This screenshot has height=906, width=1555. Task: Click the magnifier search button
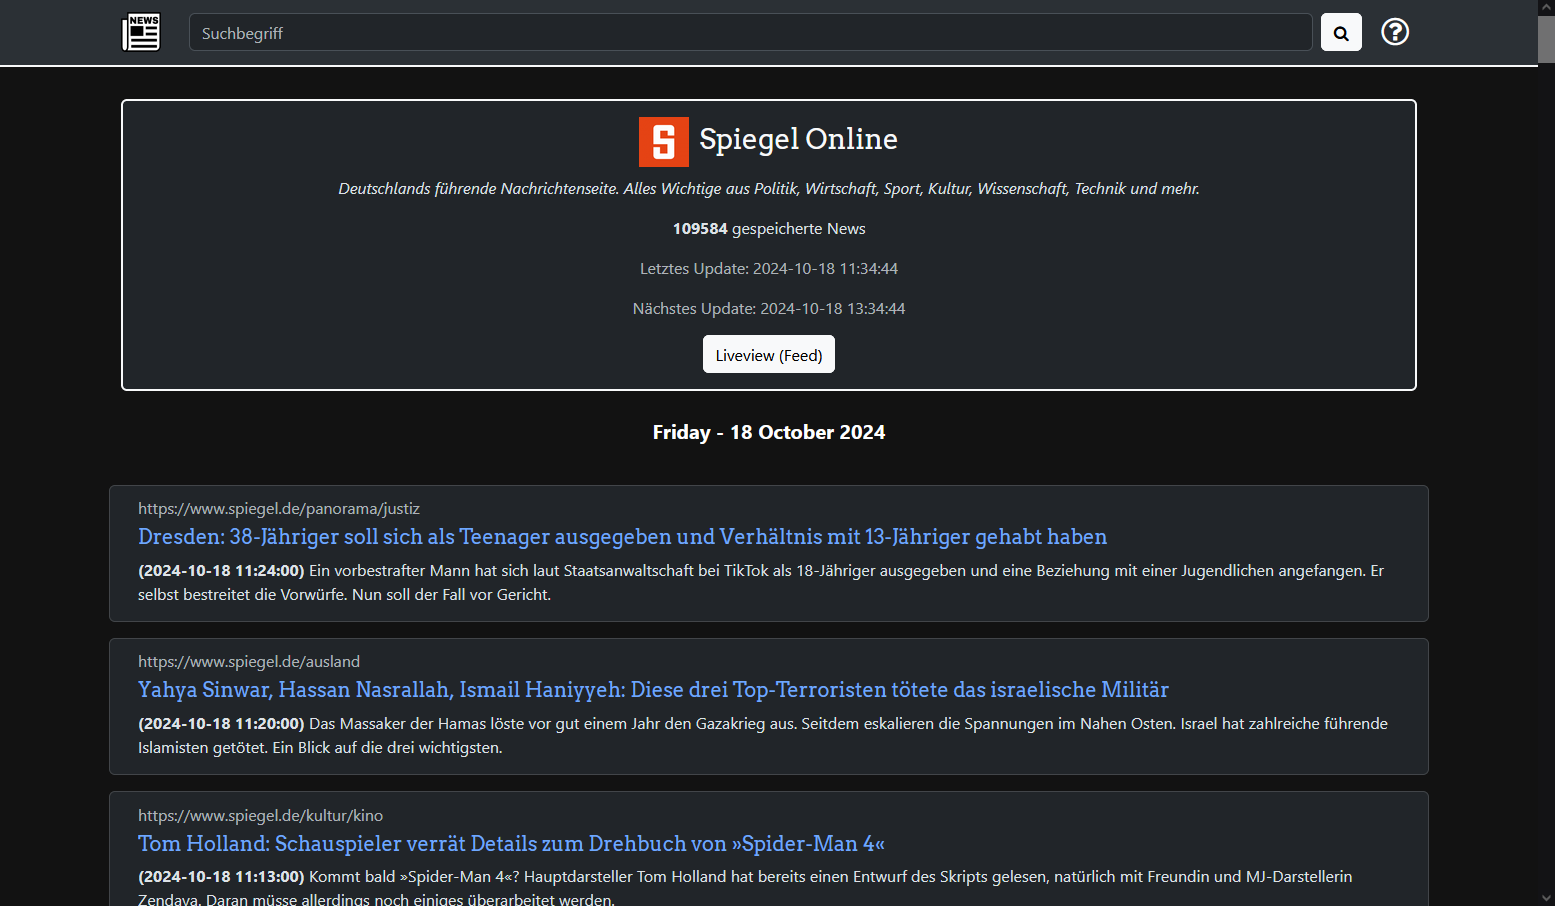click(1341, 32)
